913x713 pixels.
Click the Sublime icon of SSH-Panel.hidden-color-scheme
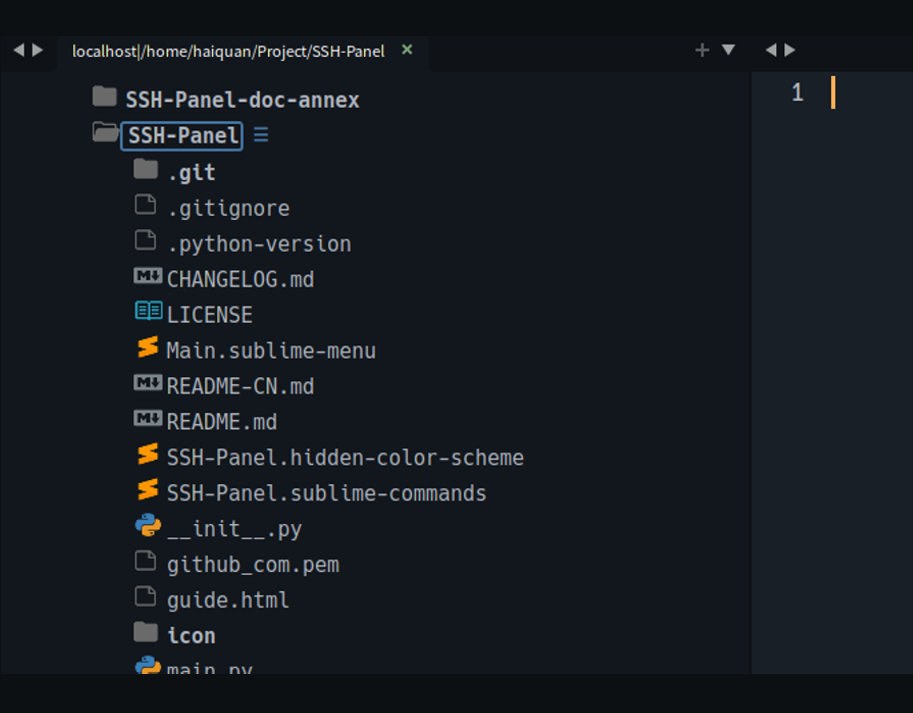coord(147,454)
